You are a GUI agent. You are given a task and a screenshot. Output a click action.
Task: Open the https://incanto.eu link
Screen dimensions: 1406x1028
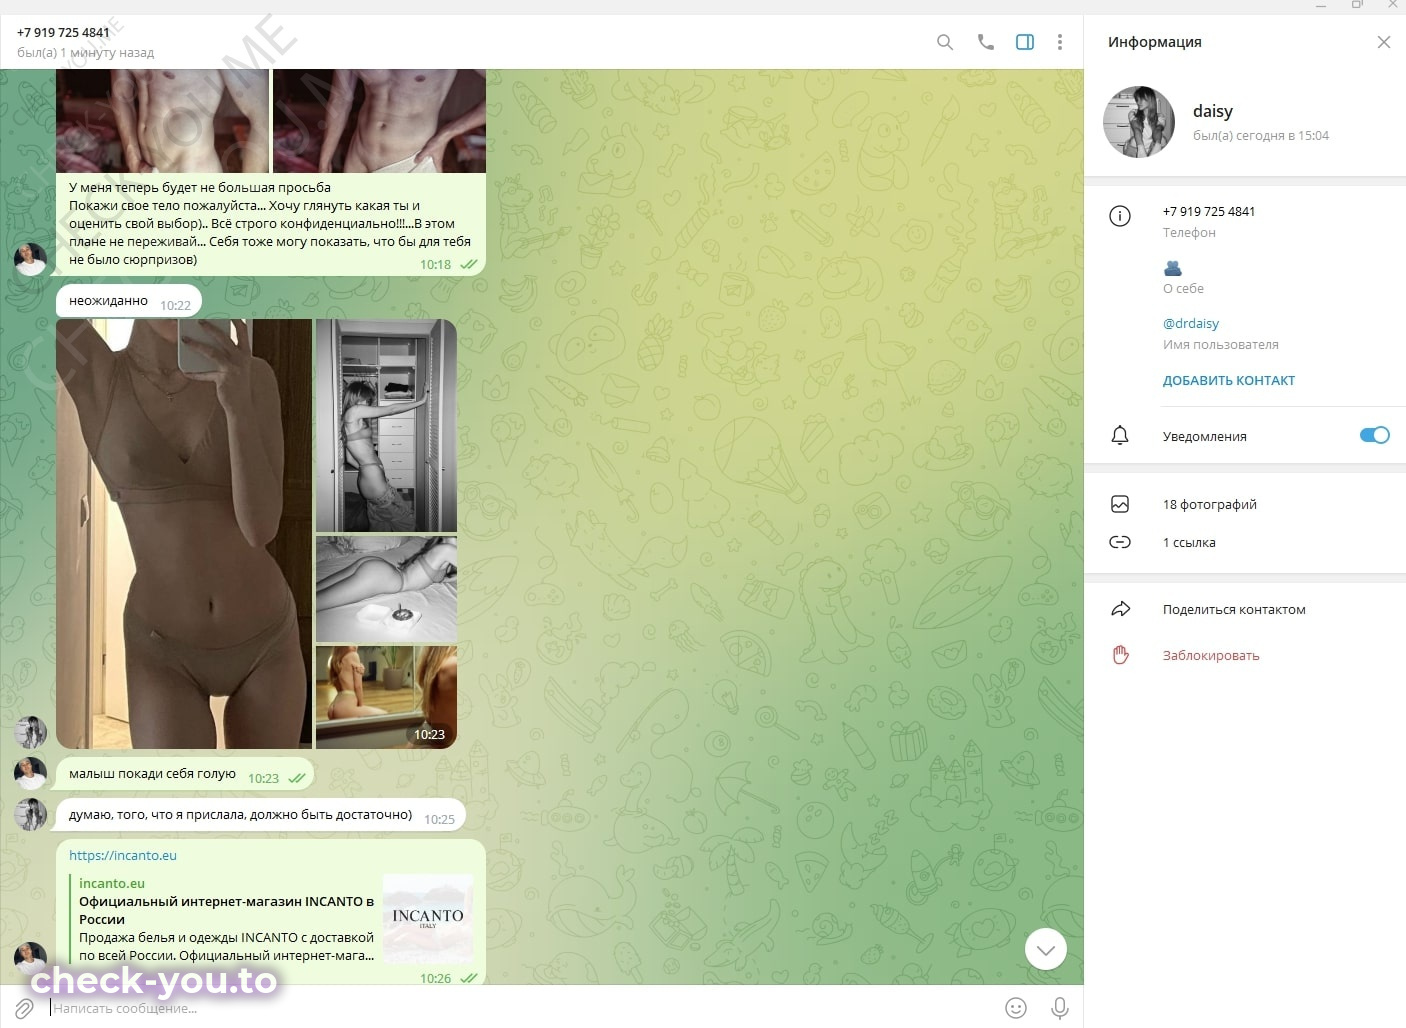pos(123,855)
